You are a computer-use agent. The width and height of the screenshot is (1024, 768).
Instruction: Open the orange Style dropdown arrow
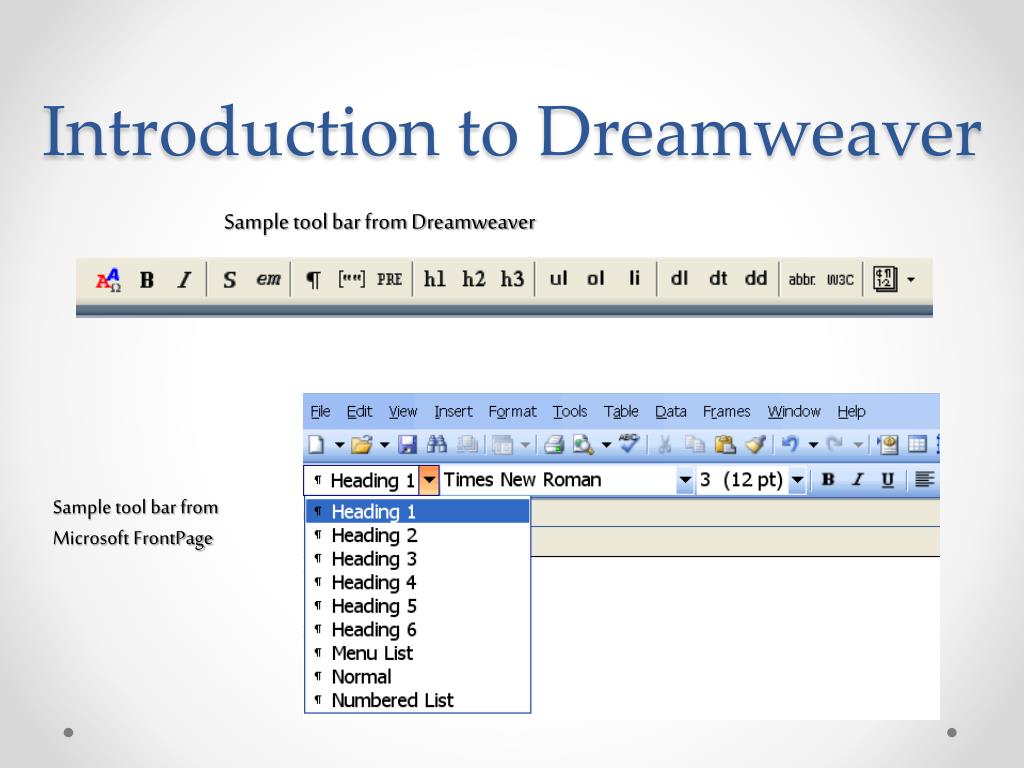tap(428, 481)
